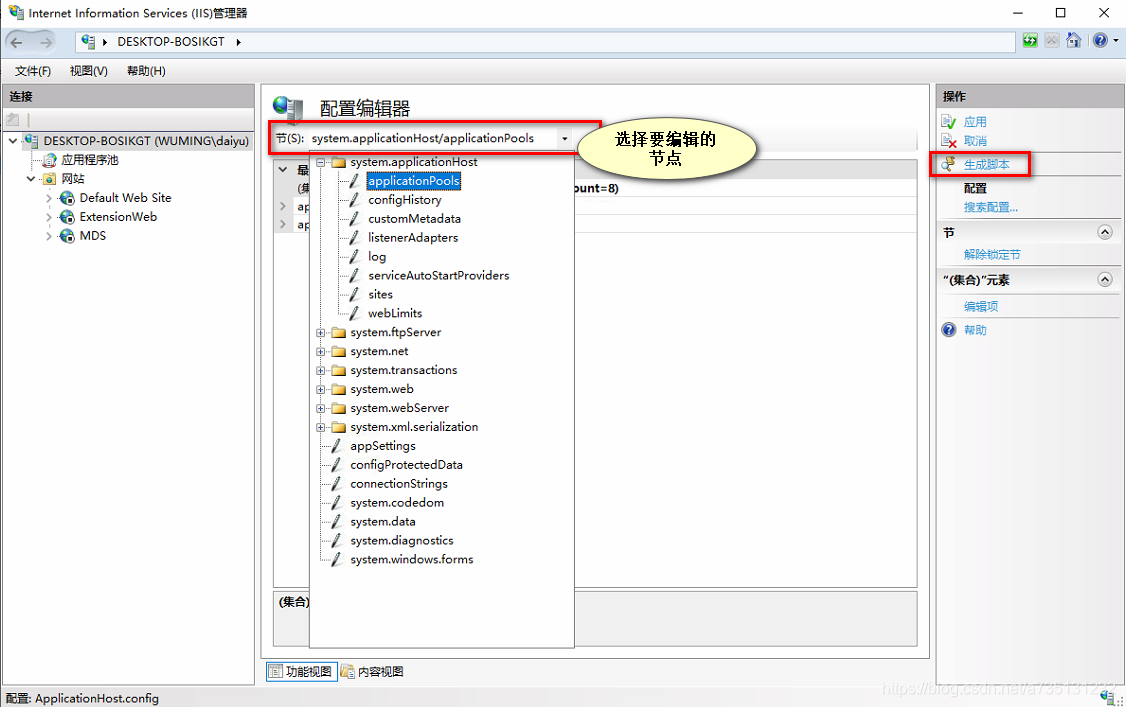Click the server icon for DESKTOP-BOSIKGT node
This screenshot has width=1126, height=707.
(32, 141)
